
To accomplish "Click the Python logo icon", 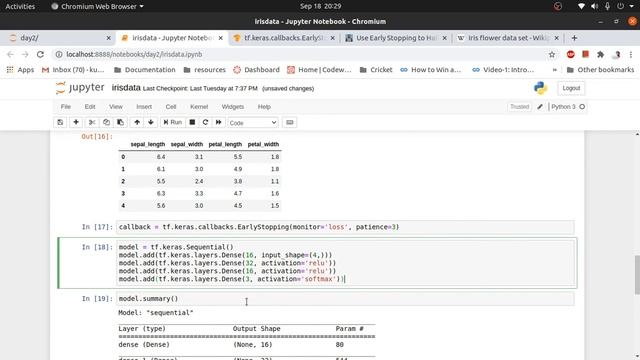I will [x=540, y=88].
